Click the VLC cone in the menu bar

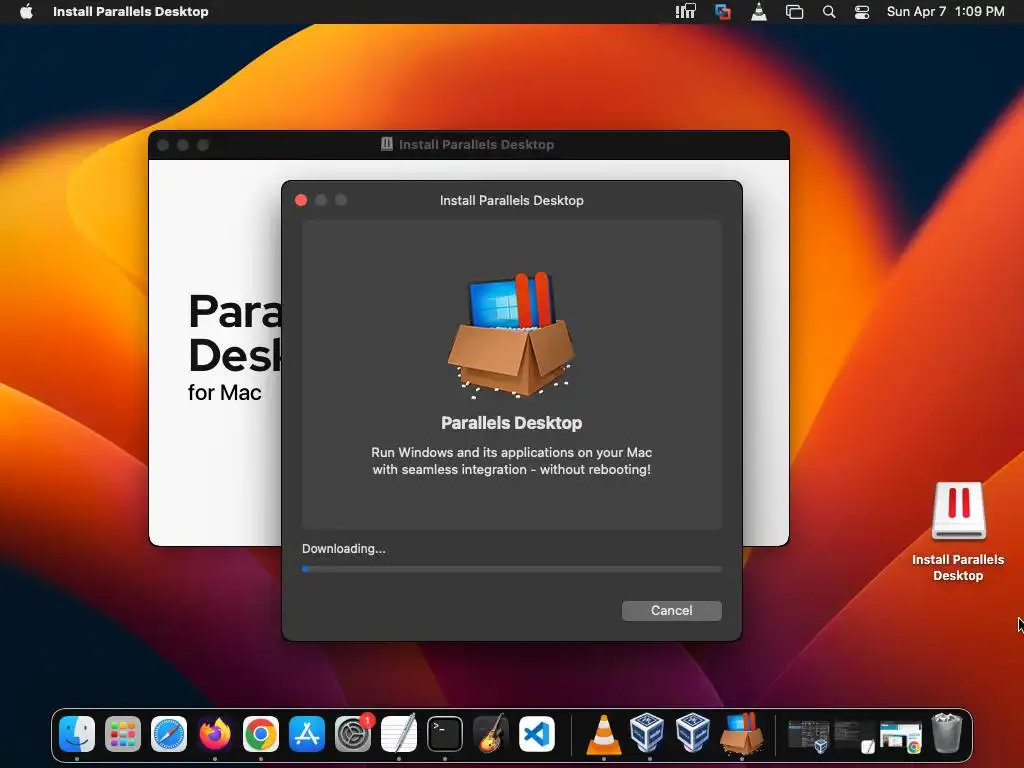pyautogui.click(x=759, y=11)
